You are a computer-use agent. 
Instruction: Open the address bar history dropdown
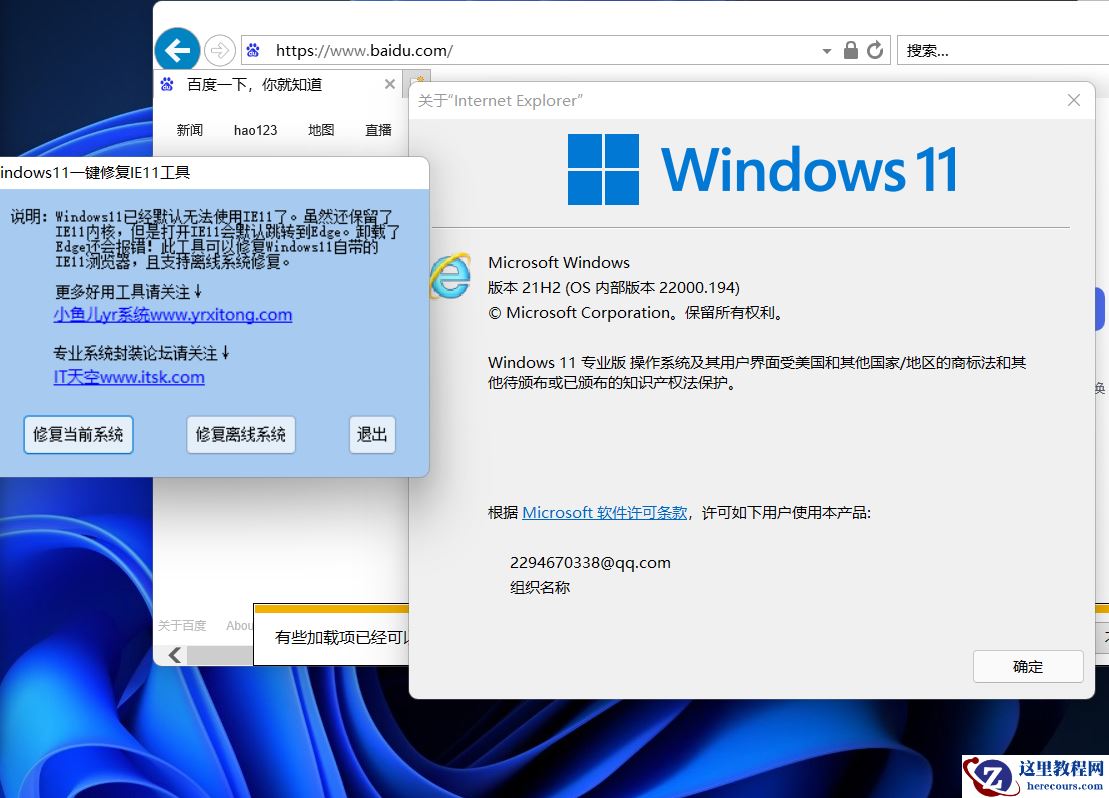[826, 50]
